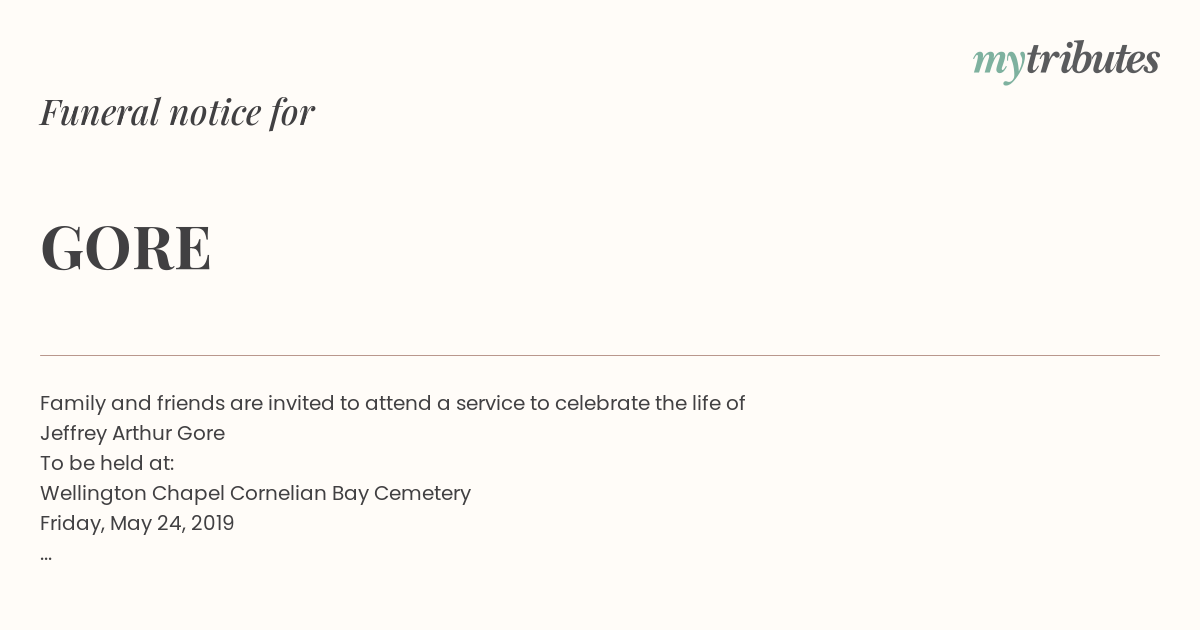The width and height of the screenshot is (1200, 630).
Task: Click the date Friday, May 24, 2019
Action: (x=137, y=524)
